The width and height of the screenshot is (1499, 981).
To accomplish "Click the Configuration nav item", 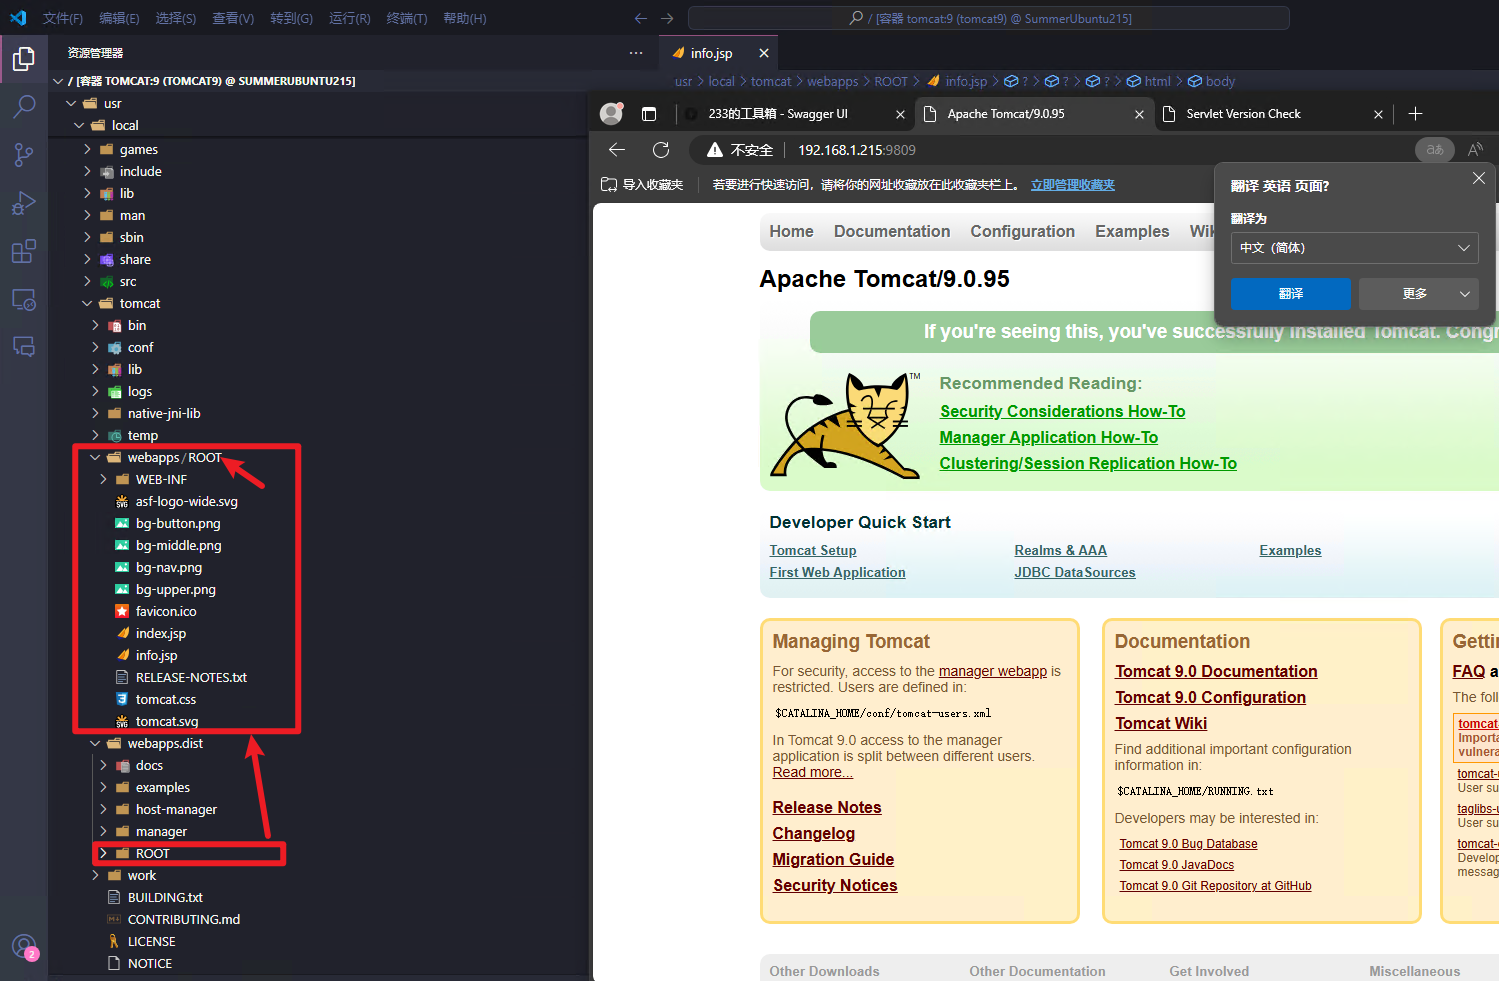I will 1022,231.
